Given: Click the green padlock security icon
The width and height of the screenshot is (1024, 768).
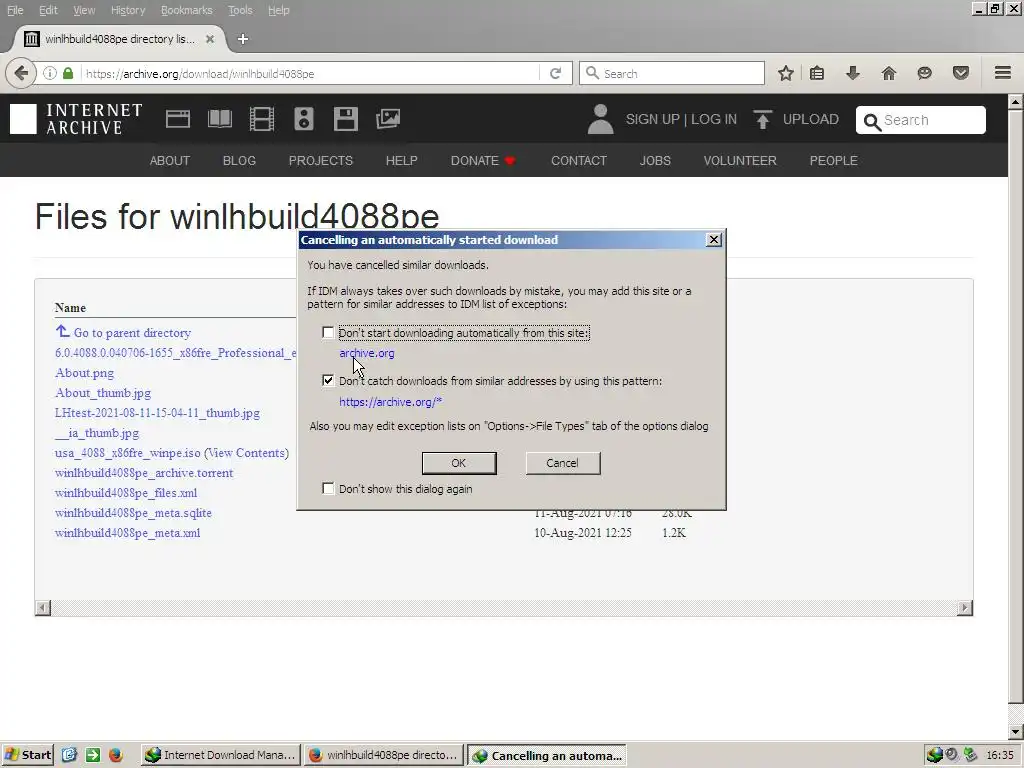Looking at the screenshot, I should click(68, 73).
